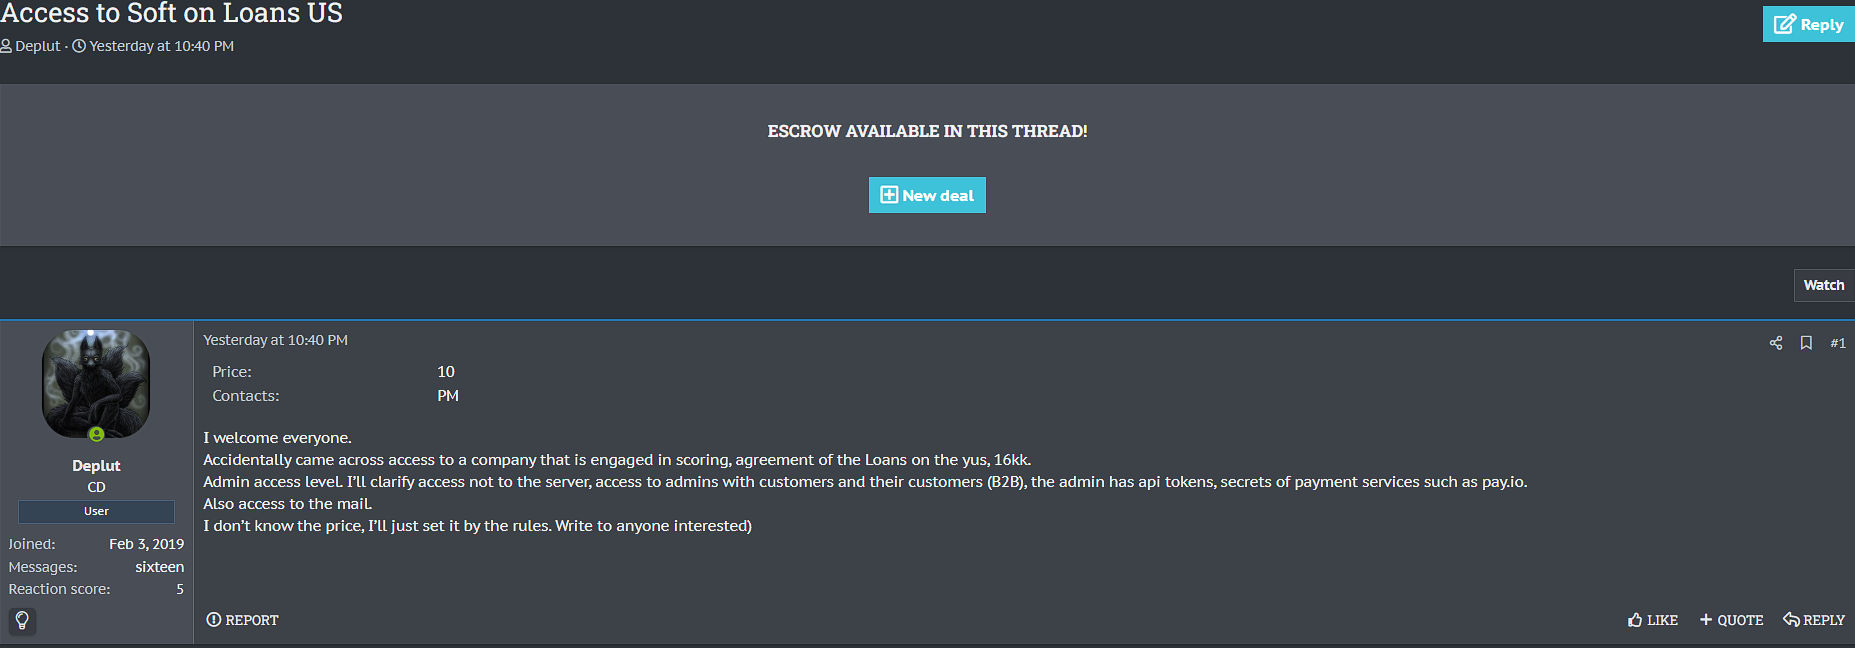Like the post by Deplut
The width and height of the screenshot is (1855, 648).
[x=1653, y=620]
